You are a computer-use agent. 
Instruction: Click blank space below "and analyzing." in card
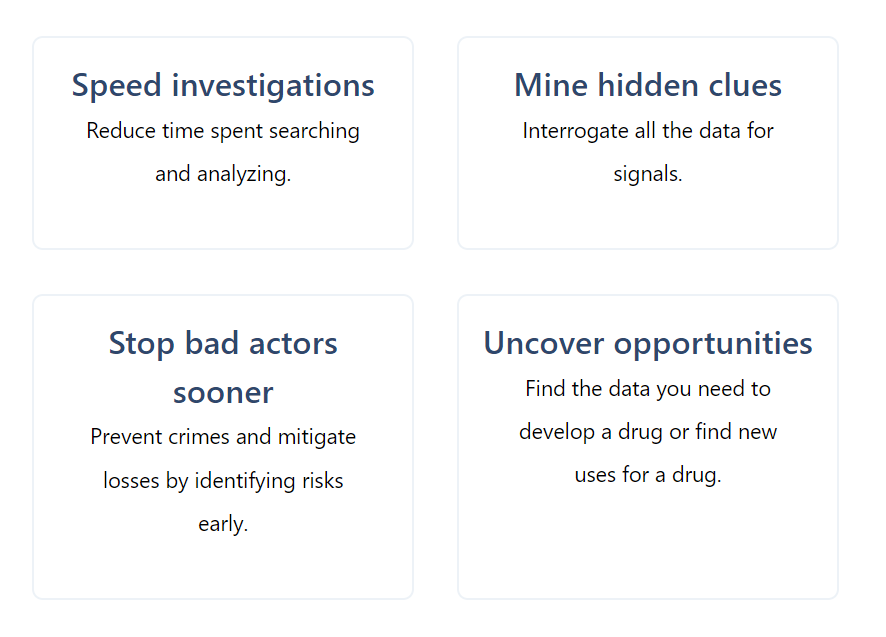(x=223, y=216)
